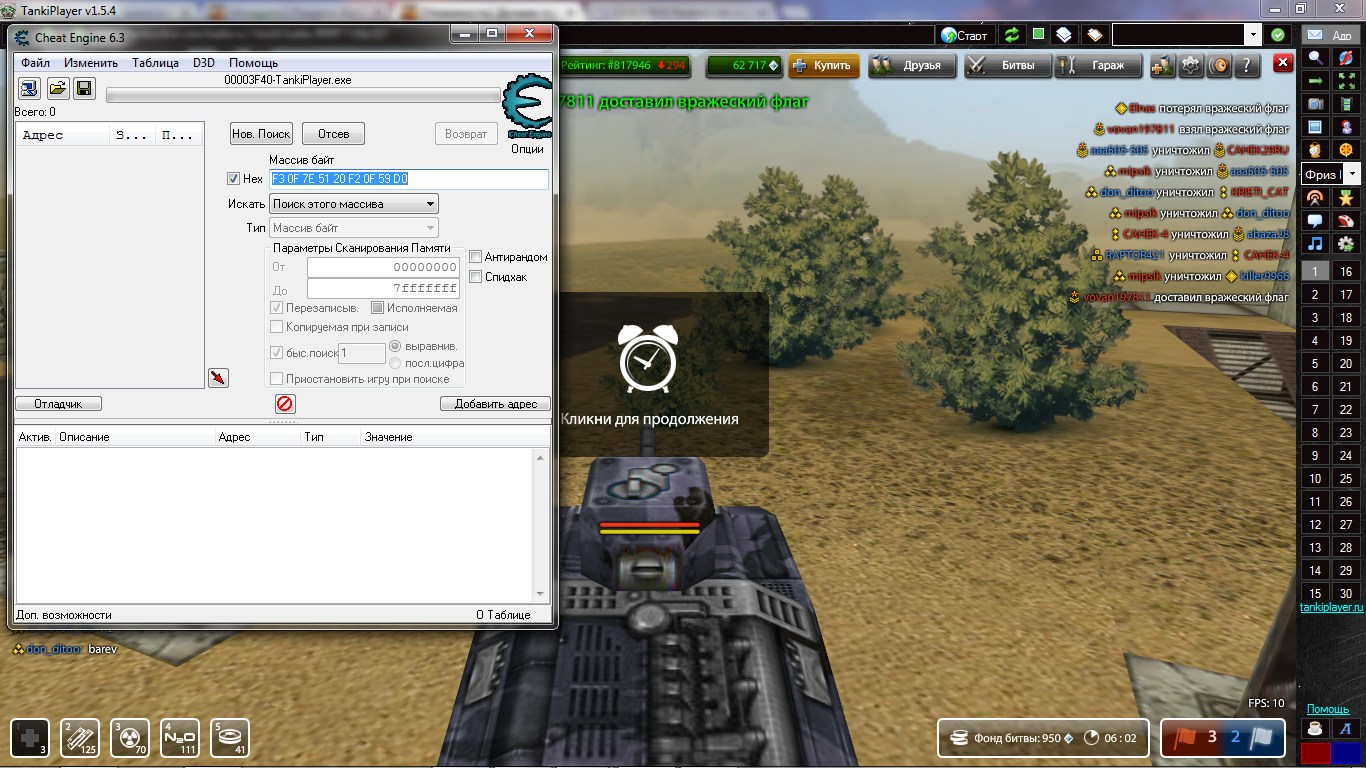Click the Старт button in TankiPlayer toolbar
Image resolution: width=1366 pixels, height=768 pixels.
point(964,35)
